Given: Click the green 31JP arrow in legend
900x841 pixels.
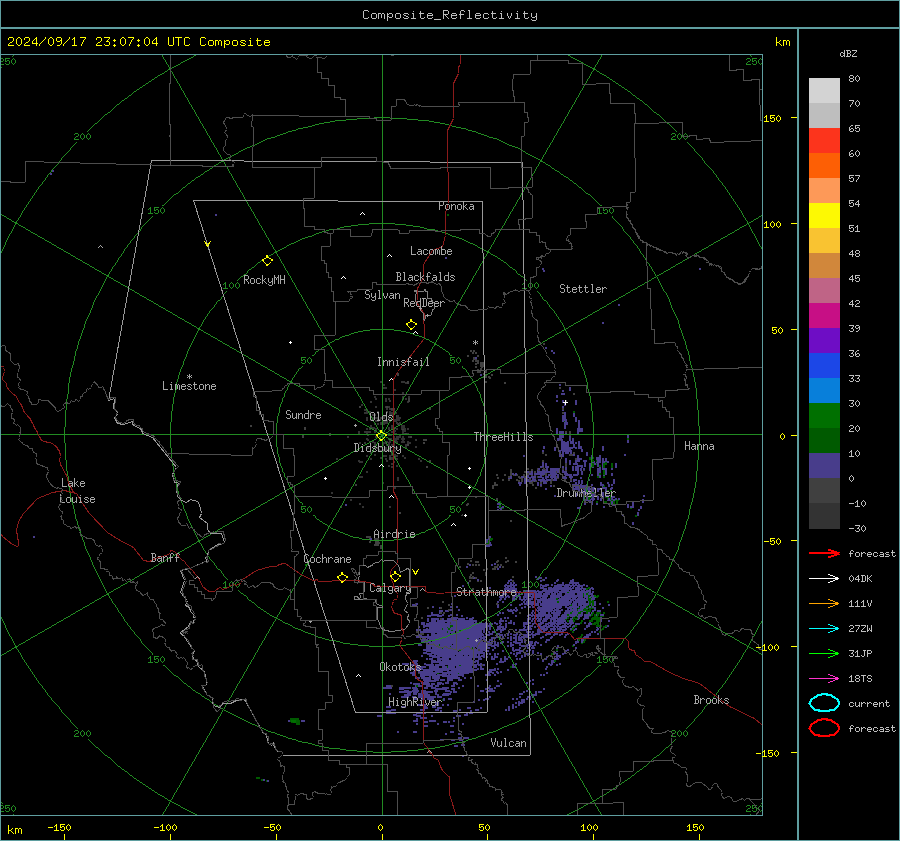Looking at the screenshot, I should pos(824,653).
